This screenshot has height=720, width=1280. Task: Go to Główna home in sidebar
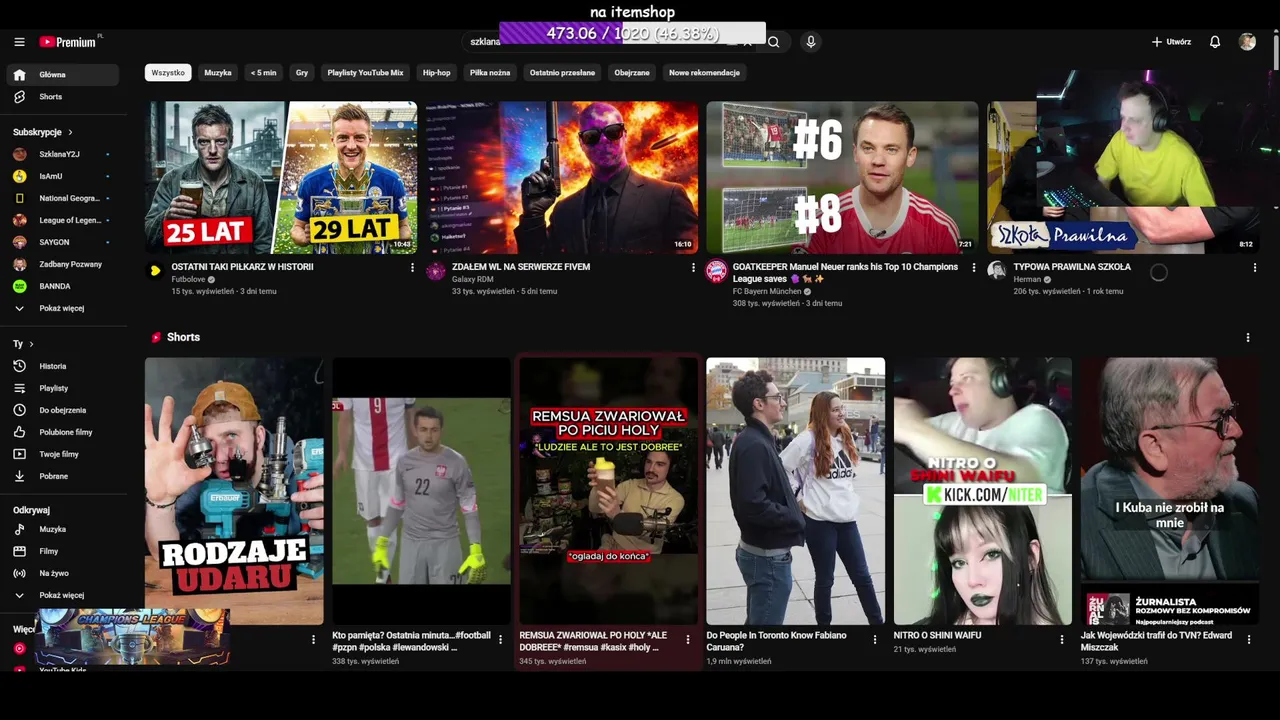[62, 75]
